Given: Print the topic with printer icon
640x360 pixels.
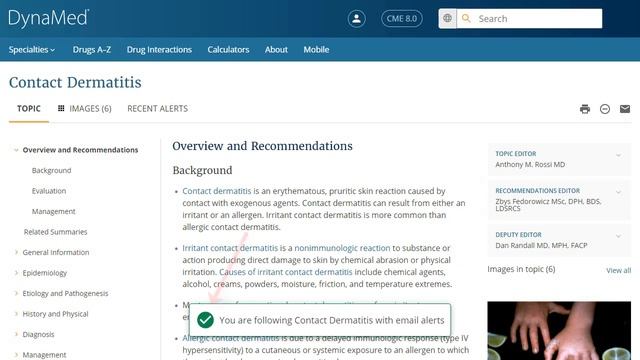Looking at the screenshot, I should coord(585,109).
